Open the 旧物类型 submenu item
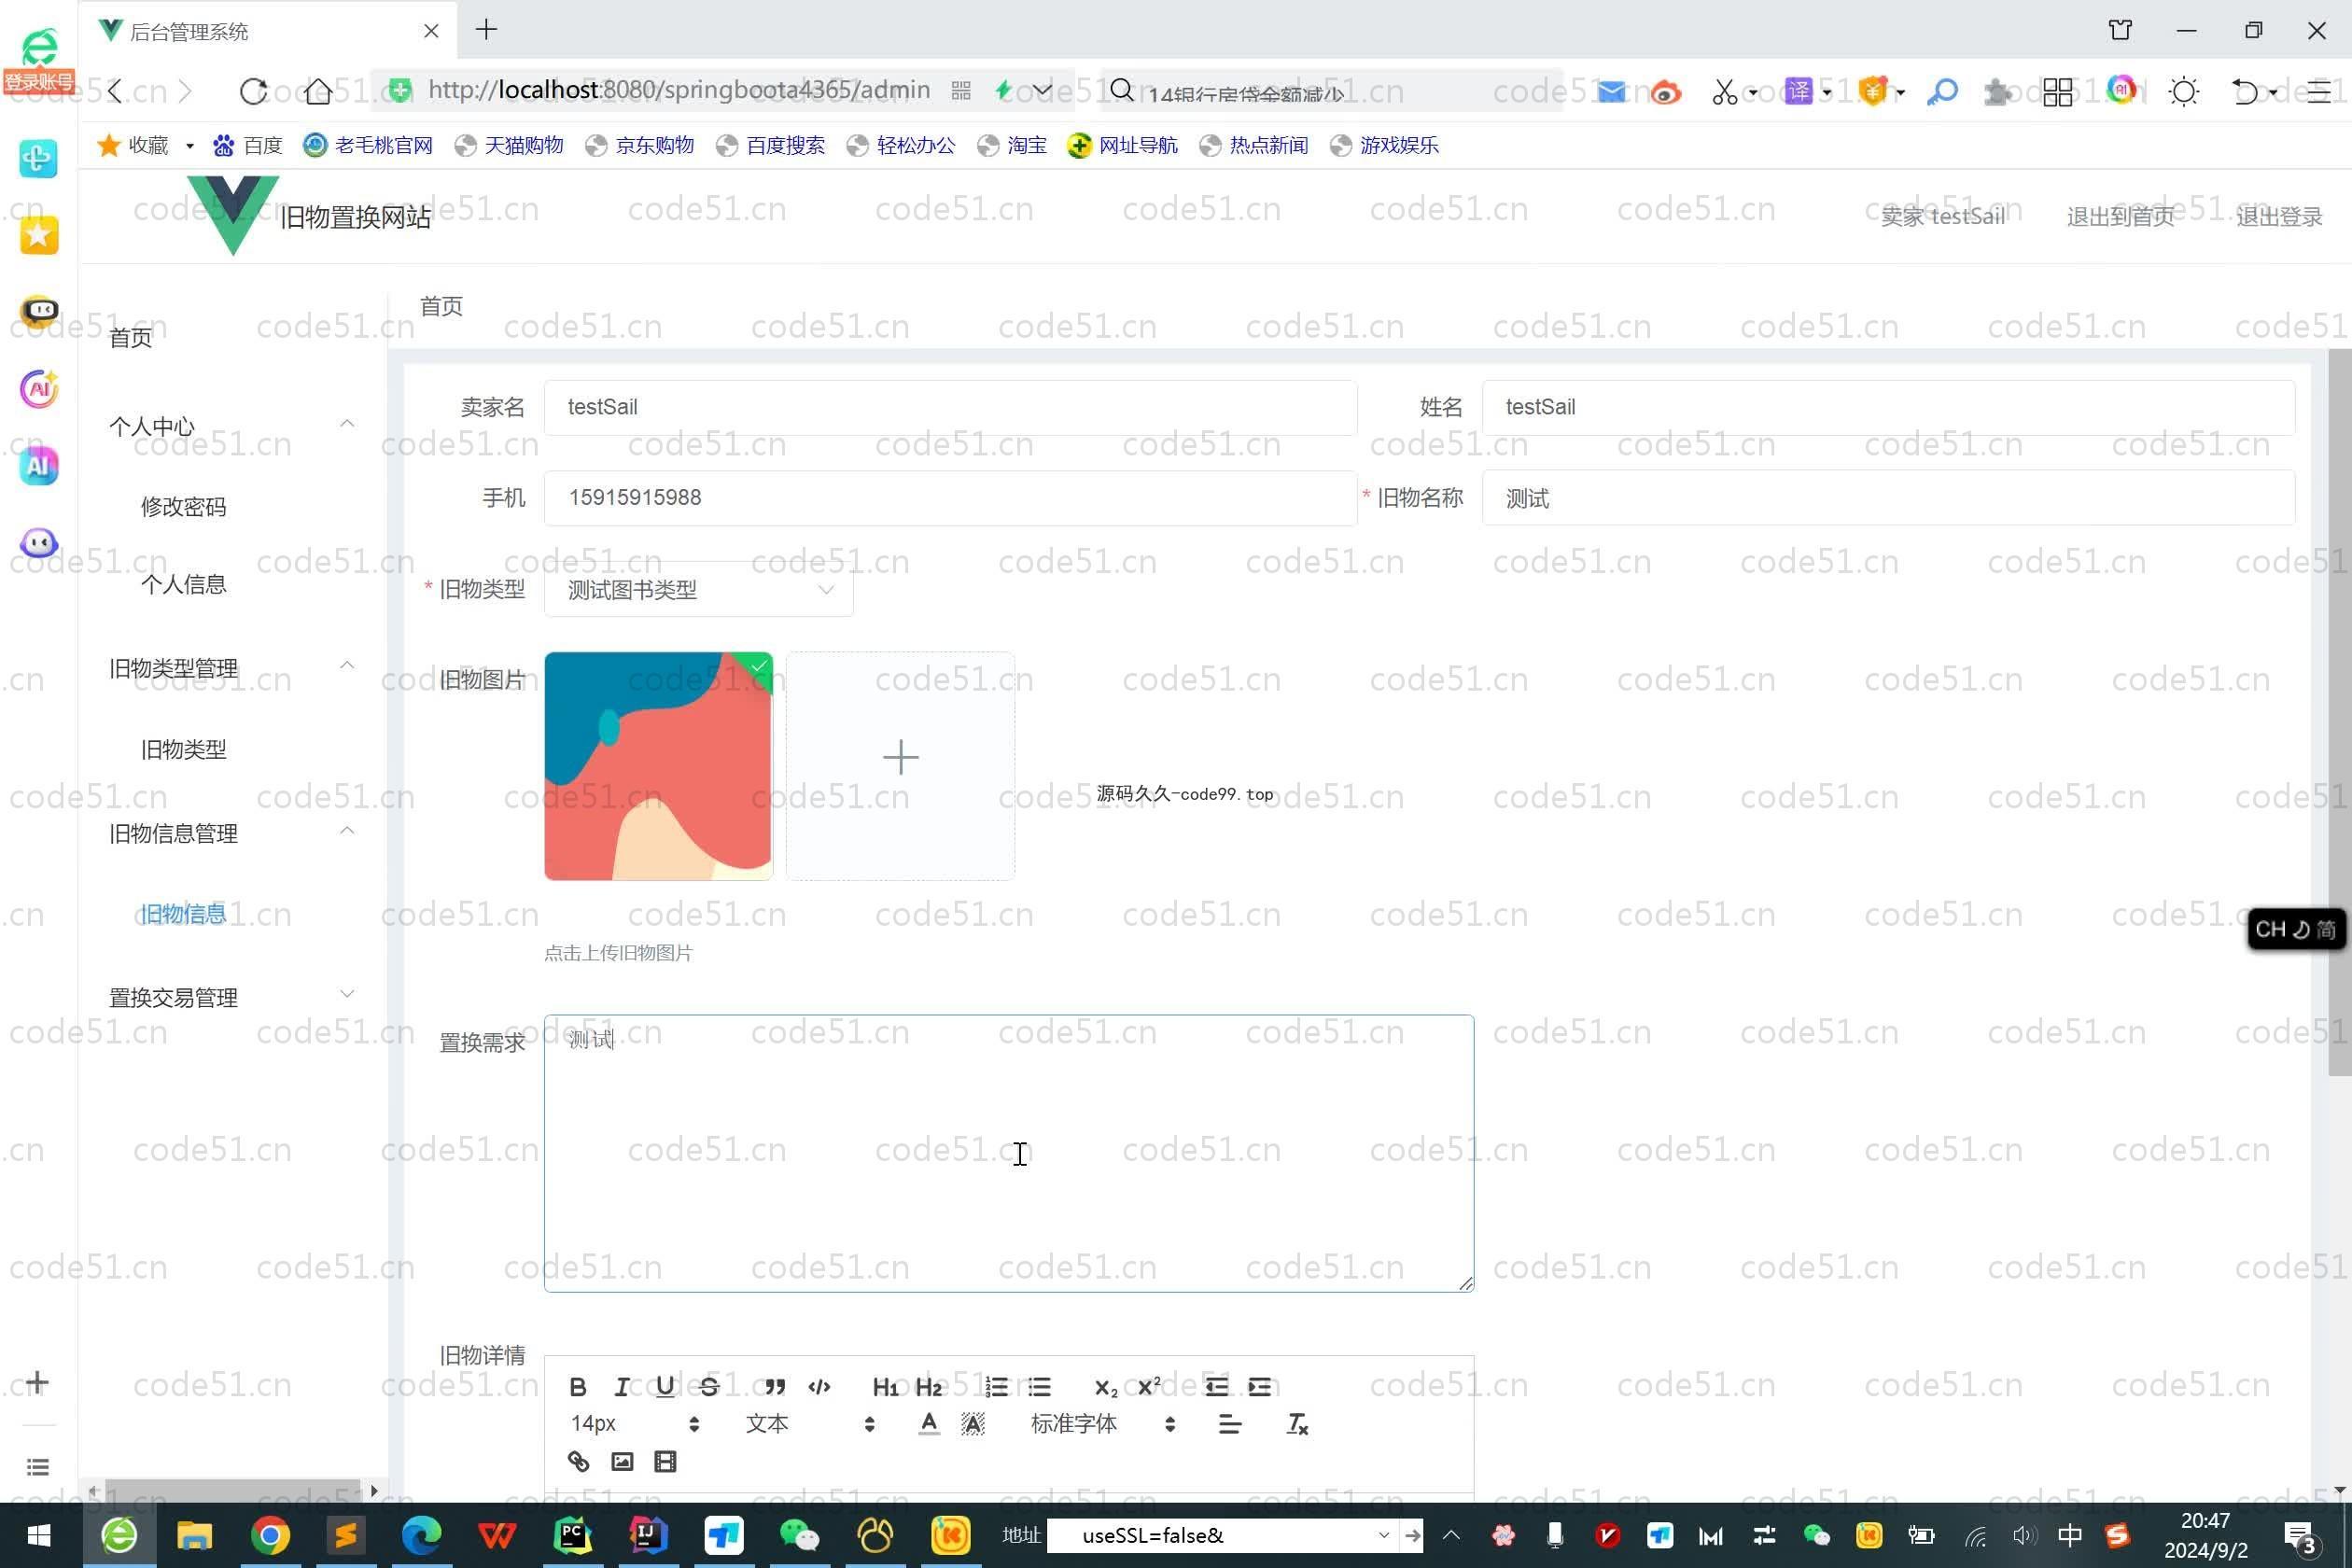Viewport: 2352px width, 1568px height. coord(184,749)
